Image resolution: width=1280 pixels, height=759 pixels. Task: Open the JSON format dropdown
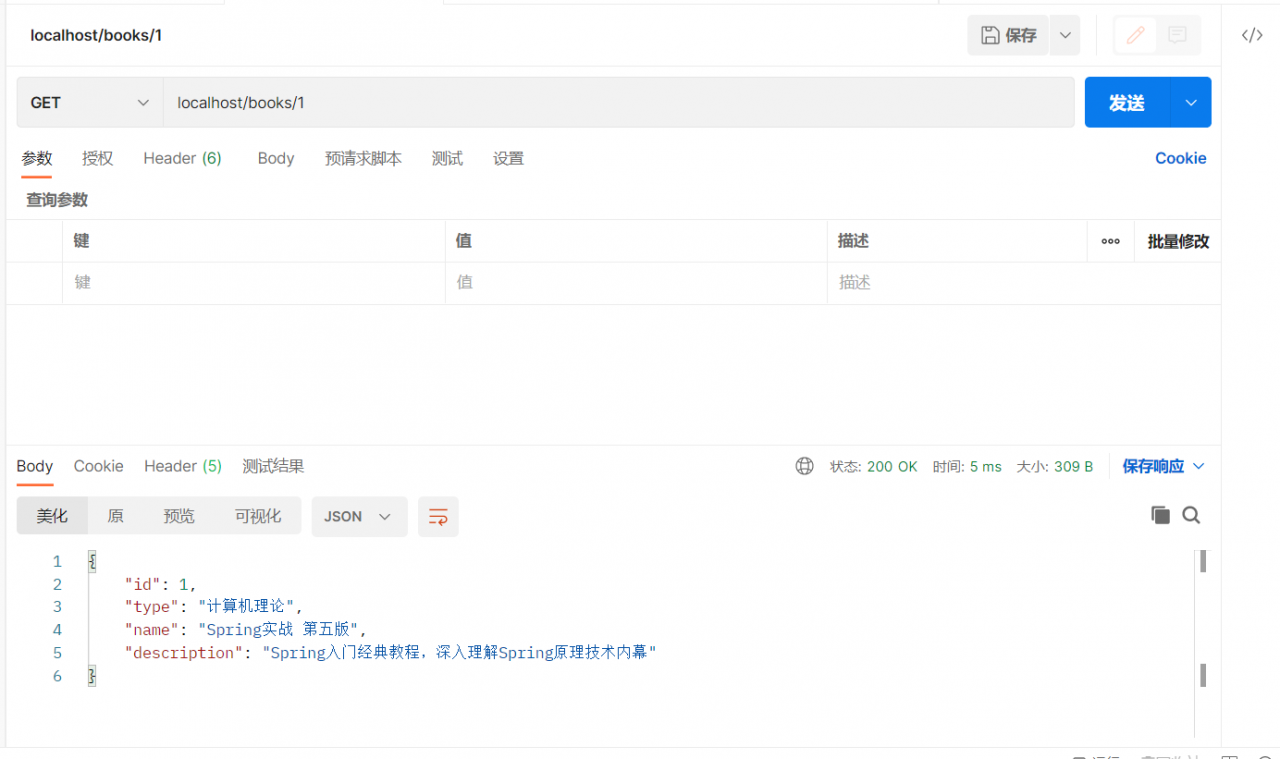click(x=359, y=516)
